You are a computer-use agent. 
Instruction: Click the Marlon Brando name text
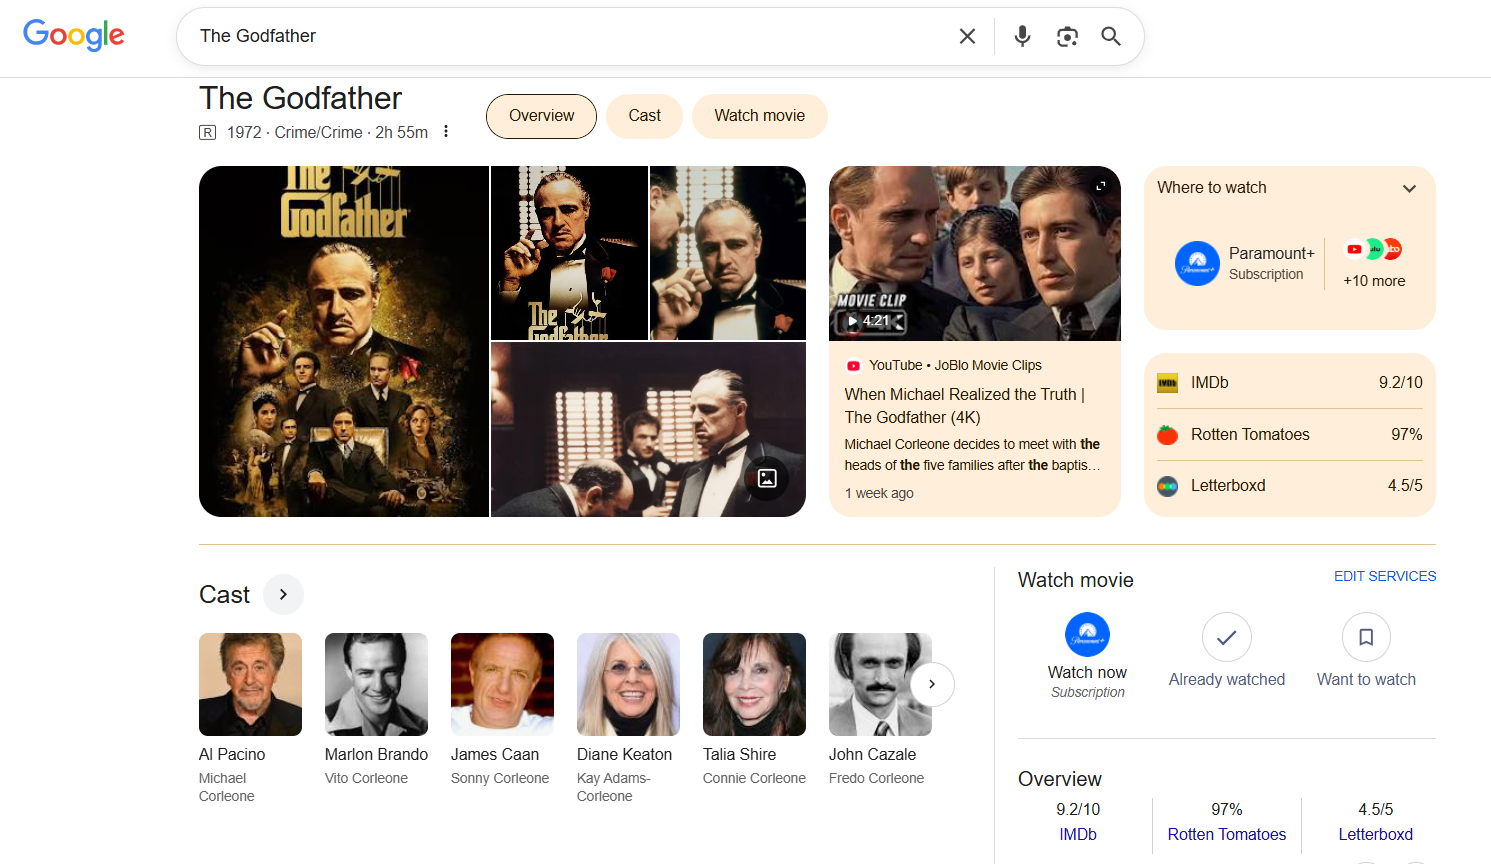point(376,754)
